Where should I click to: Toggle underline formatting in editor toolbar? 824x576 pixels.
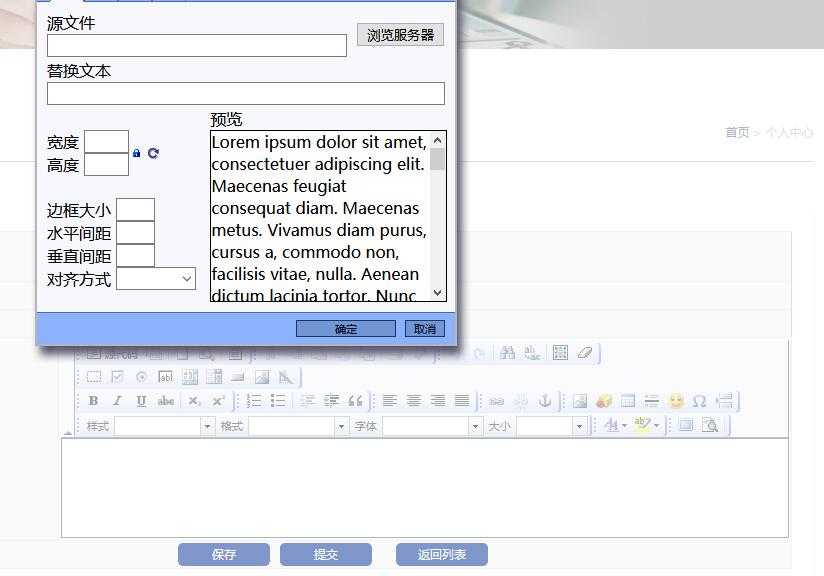pyautogui.click(x=141, y=401)
